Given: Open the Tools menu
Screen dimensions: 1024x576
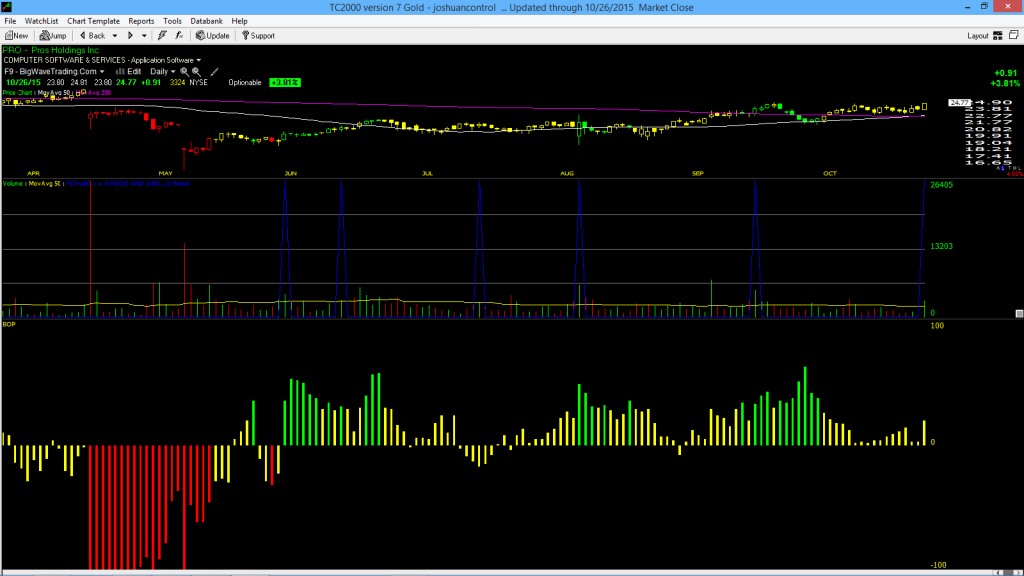Looking at the screenshot, I should pos(172,21).
